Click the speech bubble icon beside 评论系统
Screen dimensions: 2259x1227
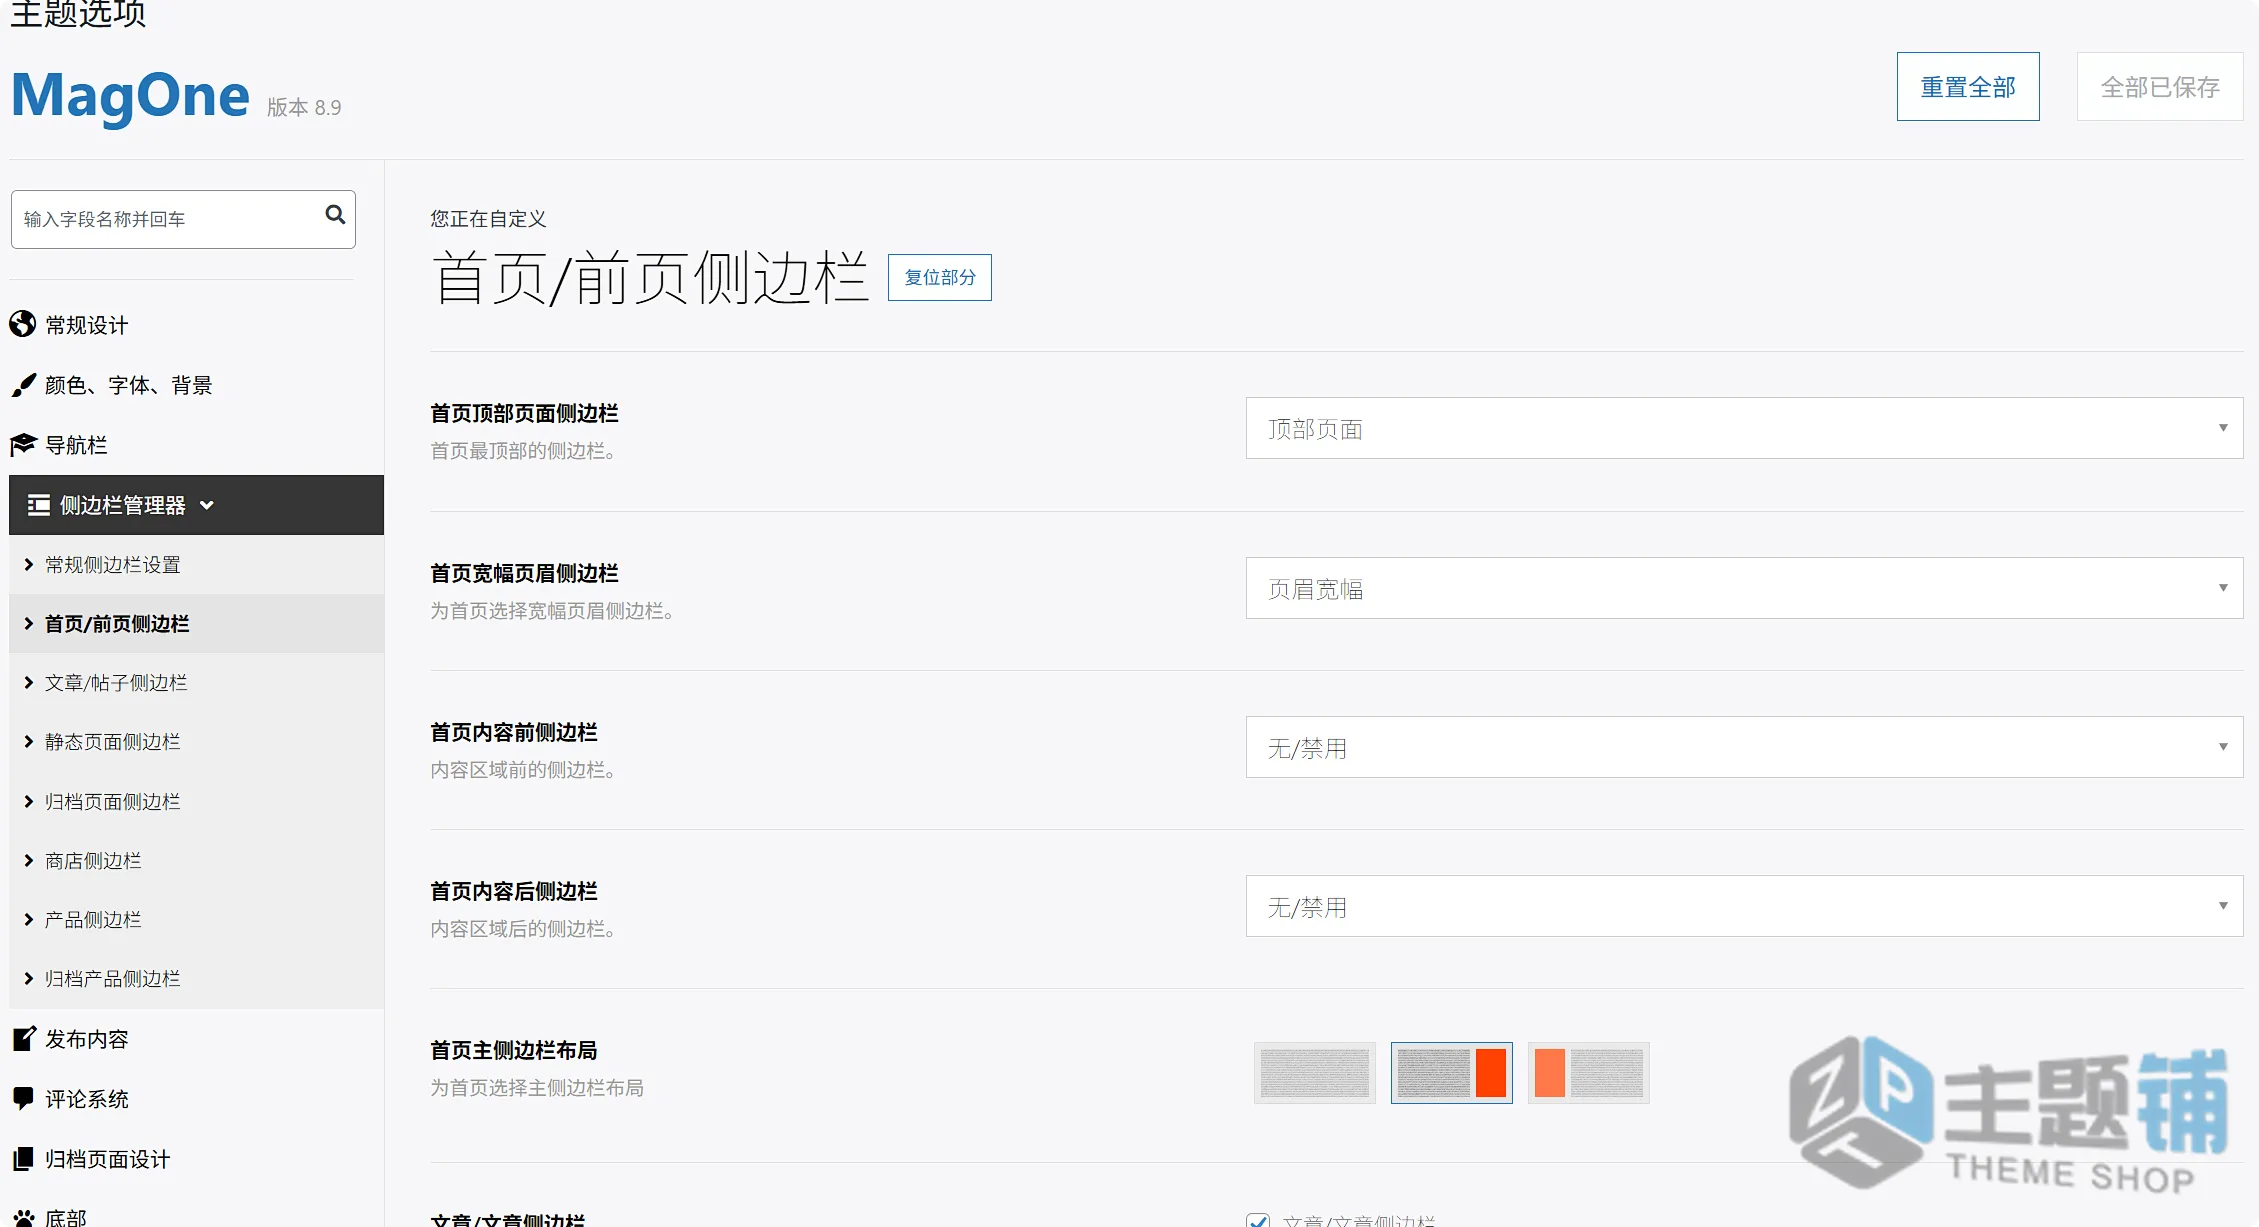tap(23, 1098)
